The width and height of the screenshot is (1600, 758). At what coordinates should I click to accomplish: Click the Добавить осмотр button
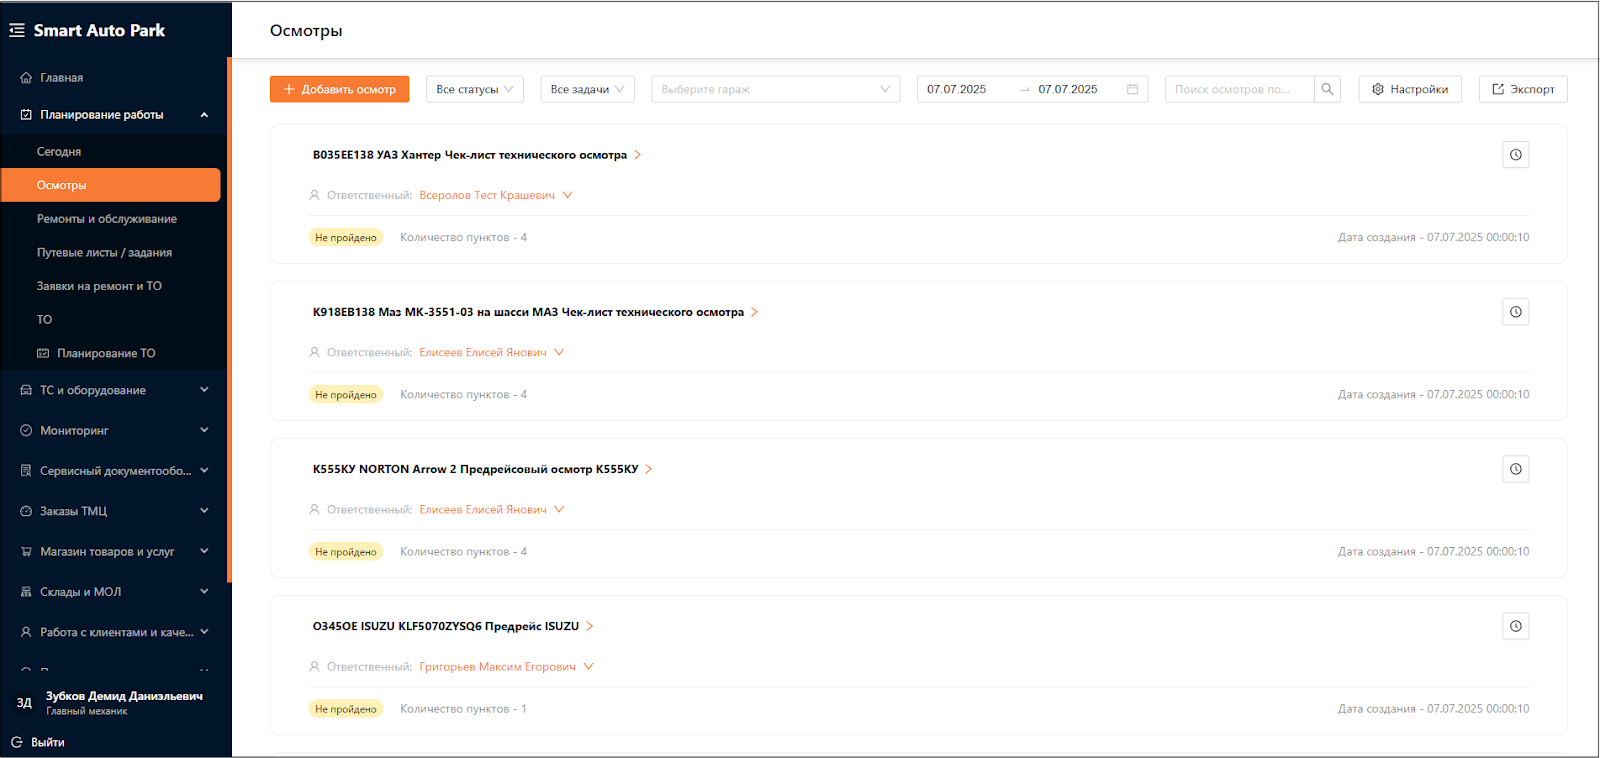pyautogui.click(x=339, y=89)
